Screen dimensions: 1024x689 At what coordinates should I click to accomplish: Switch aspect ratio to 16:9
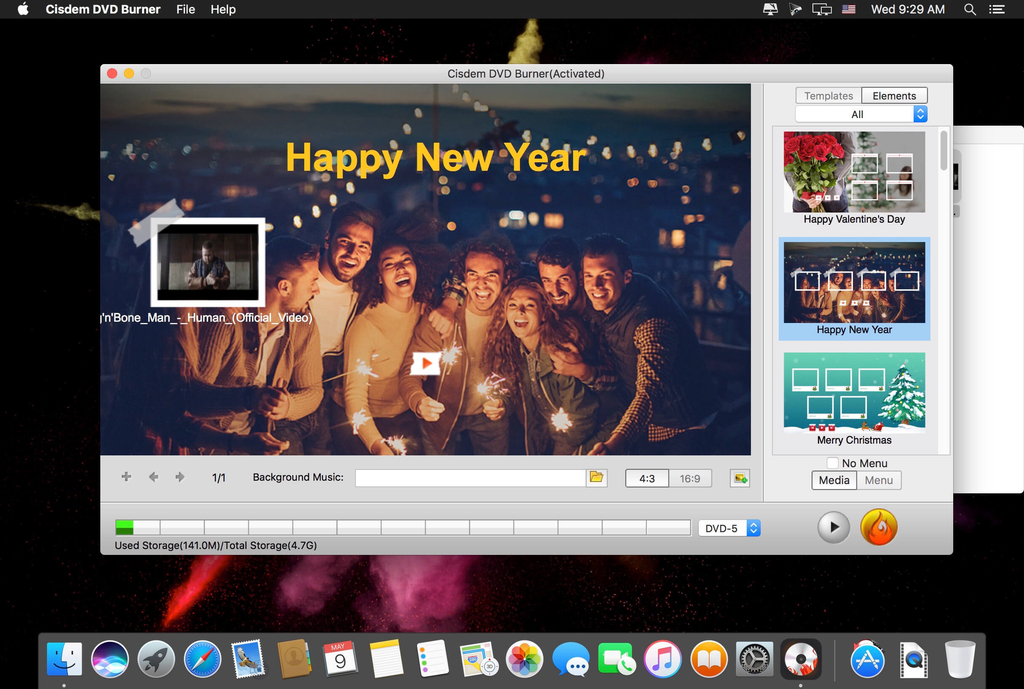point(690,479)
